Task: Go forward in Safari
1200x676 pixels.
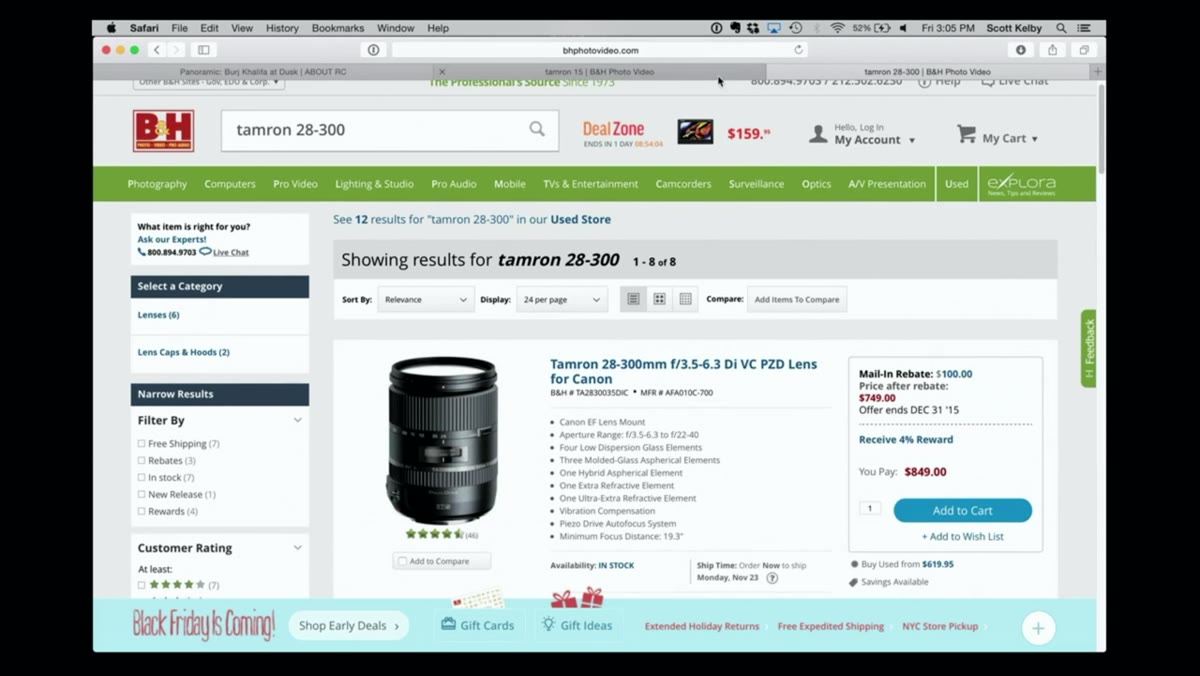Action: tap(176, 50)
